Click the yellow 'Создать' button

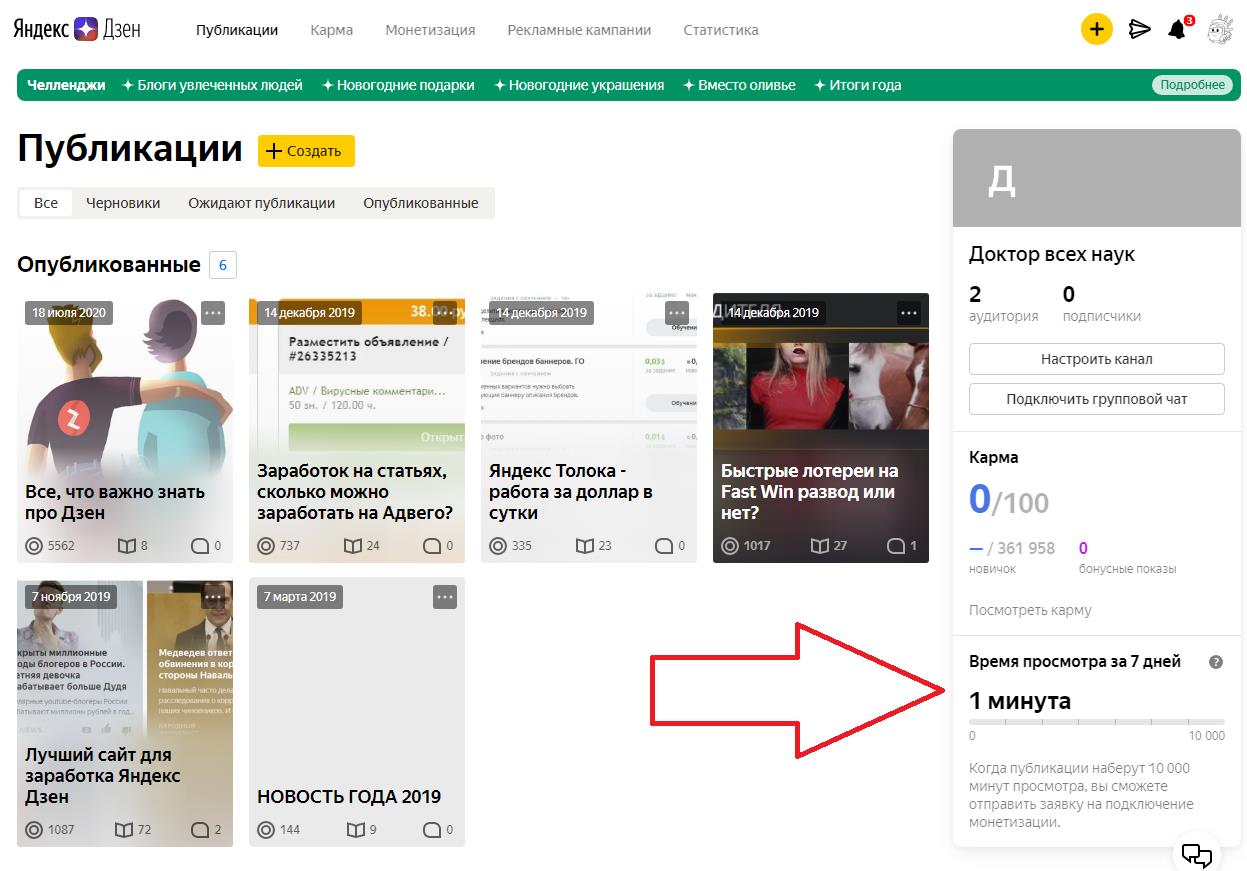tap(306, 151)
